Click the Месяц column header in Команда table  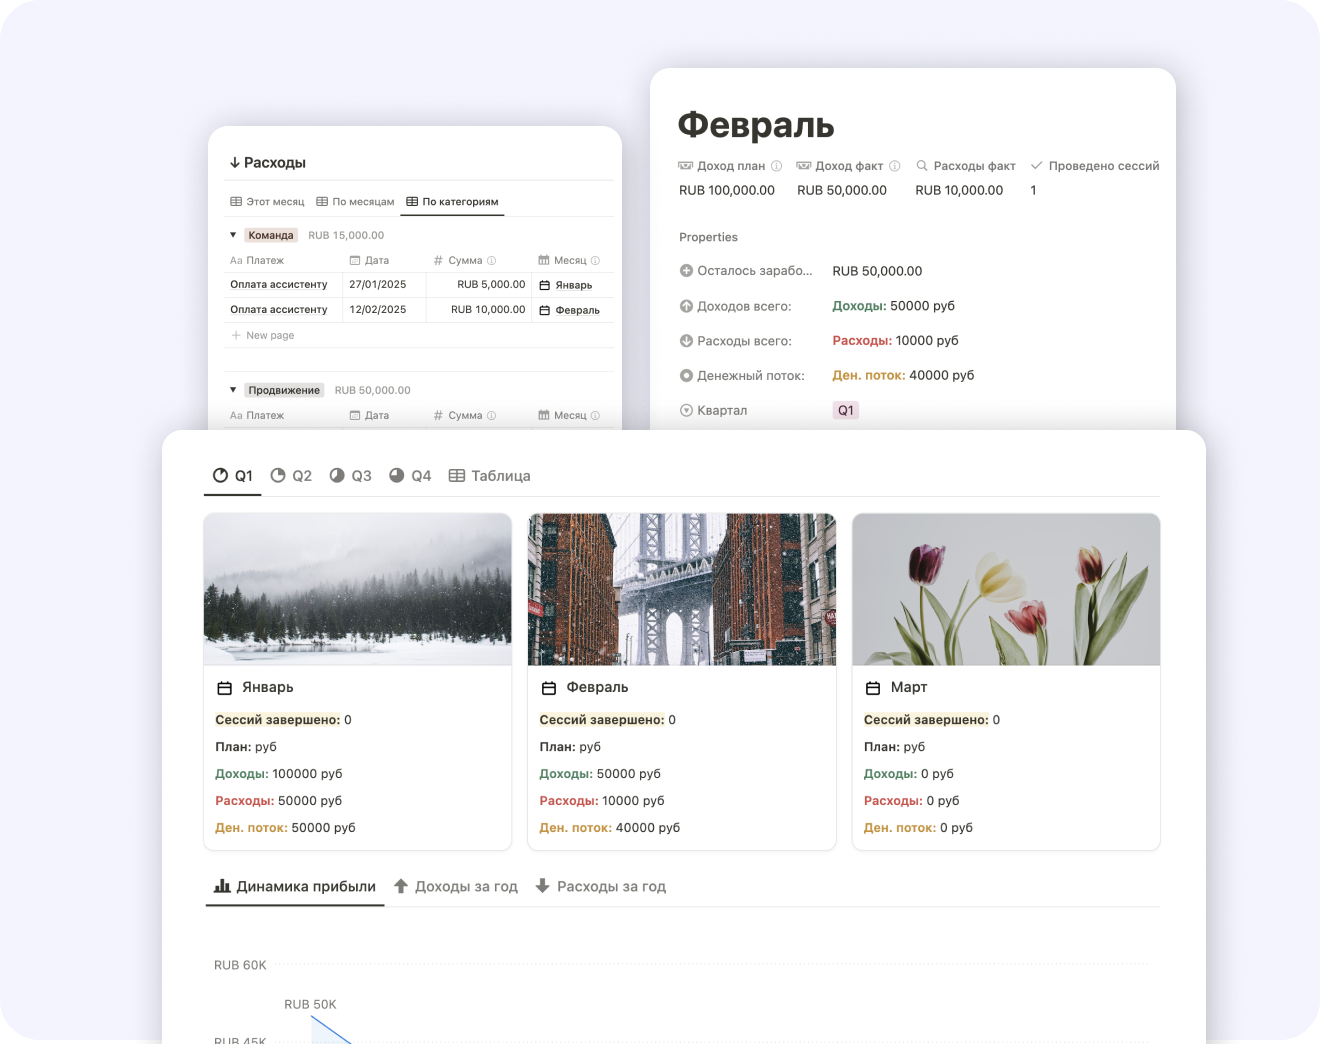(x=569, y=261)
